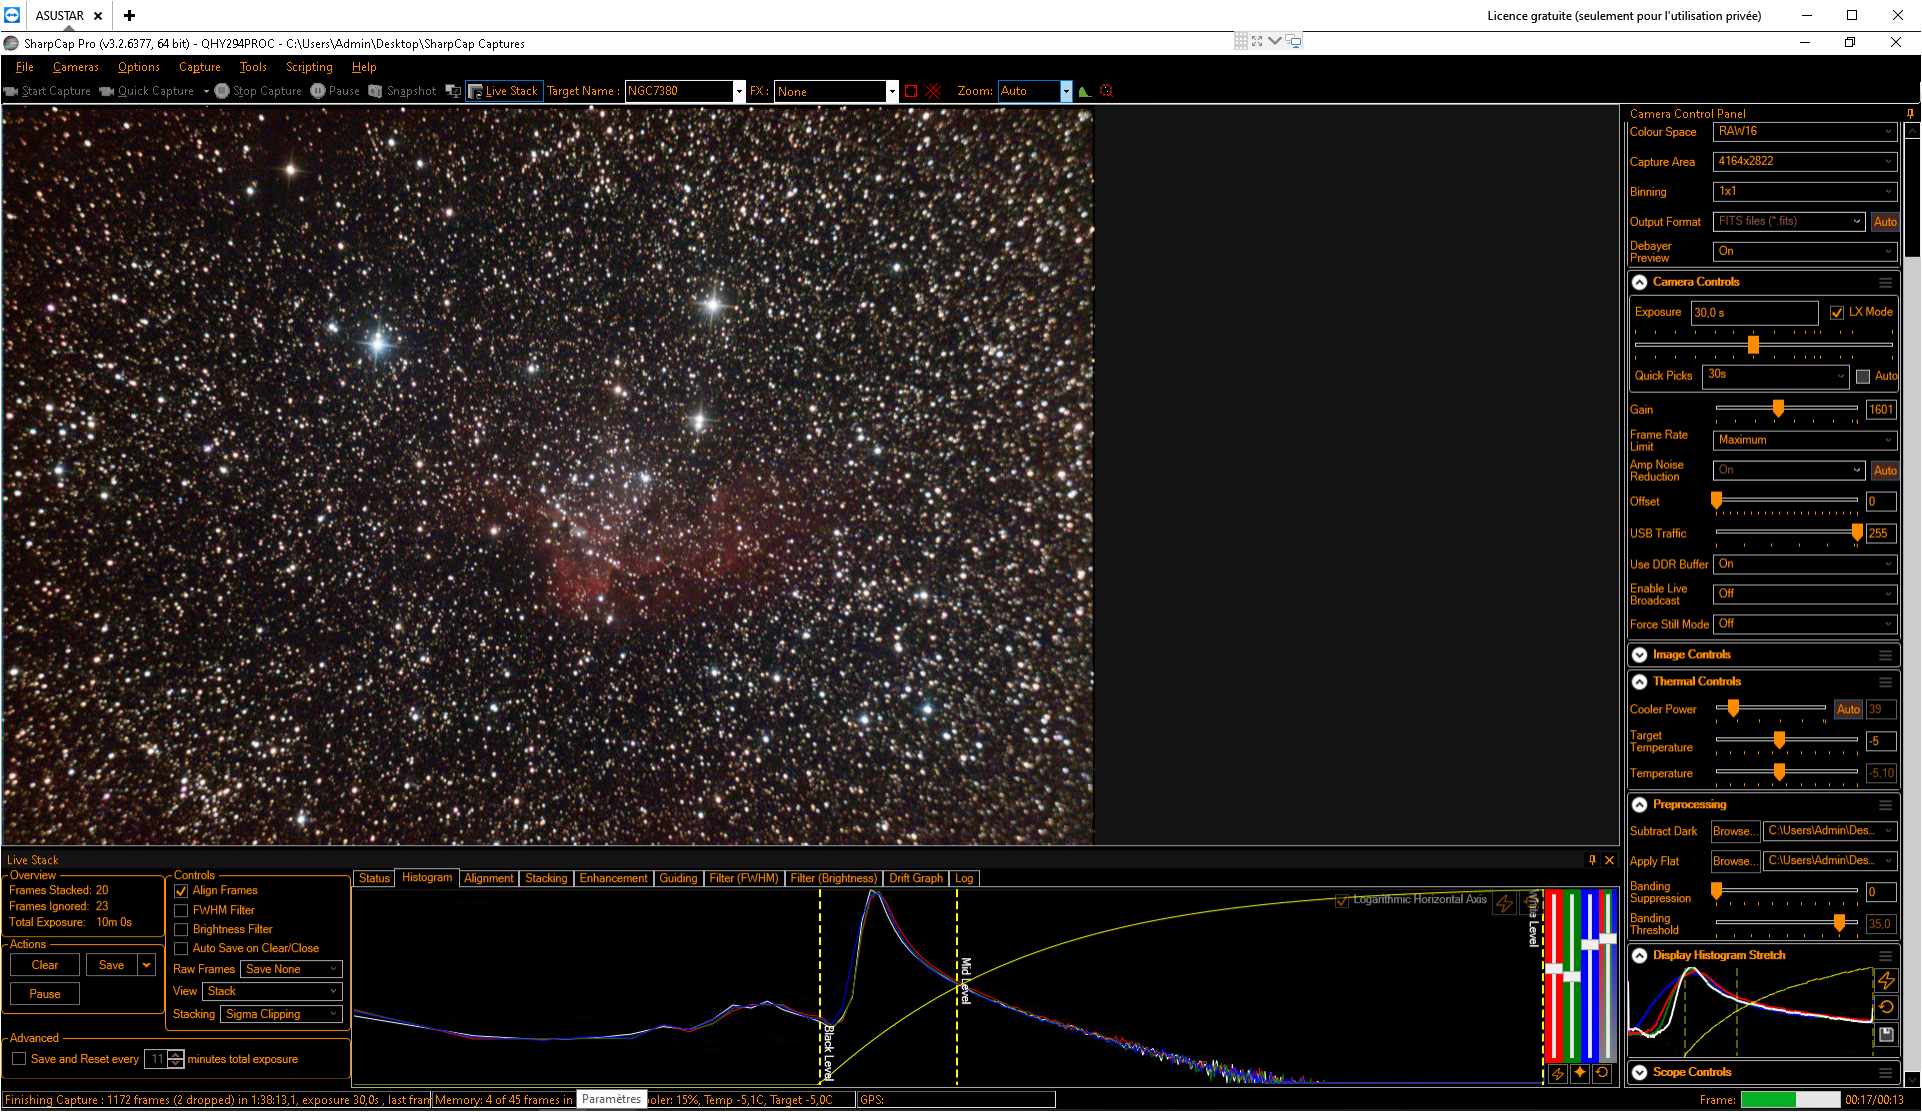The width and height of the screenshot is (1922, 1112).
Task: Open the Cameras menu
Action: pyautogui.click(x=75, y=67)
